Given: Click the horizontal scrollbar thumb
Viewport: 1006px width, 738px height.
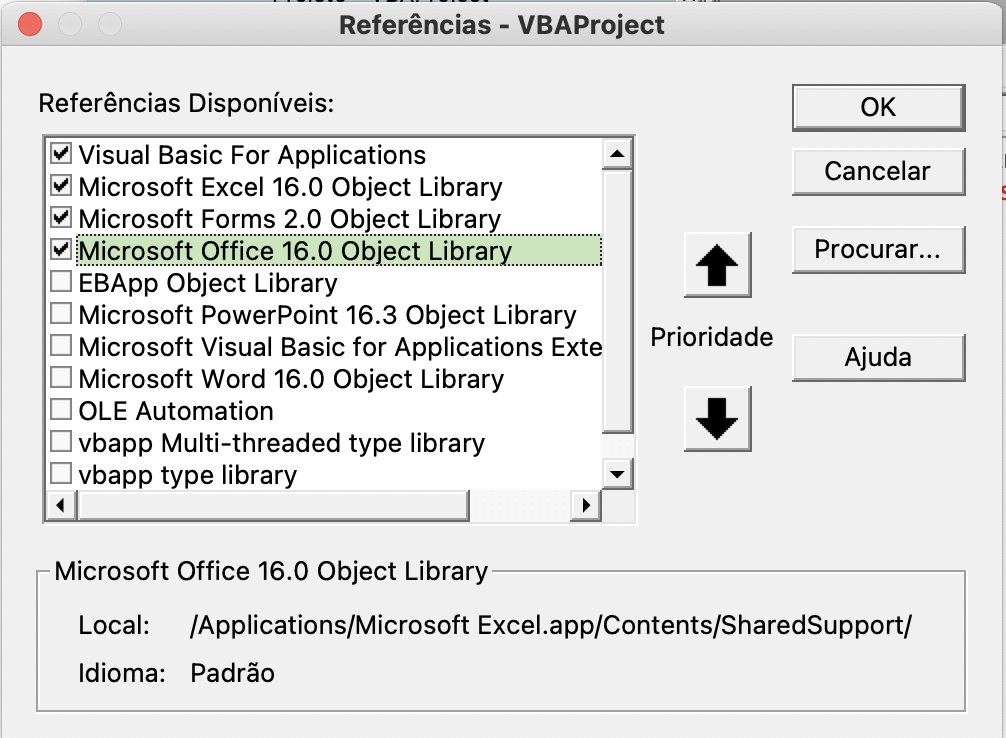Looking at the screenshot, I should 272,506.
